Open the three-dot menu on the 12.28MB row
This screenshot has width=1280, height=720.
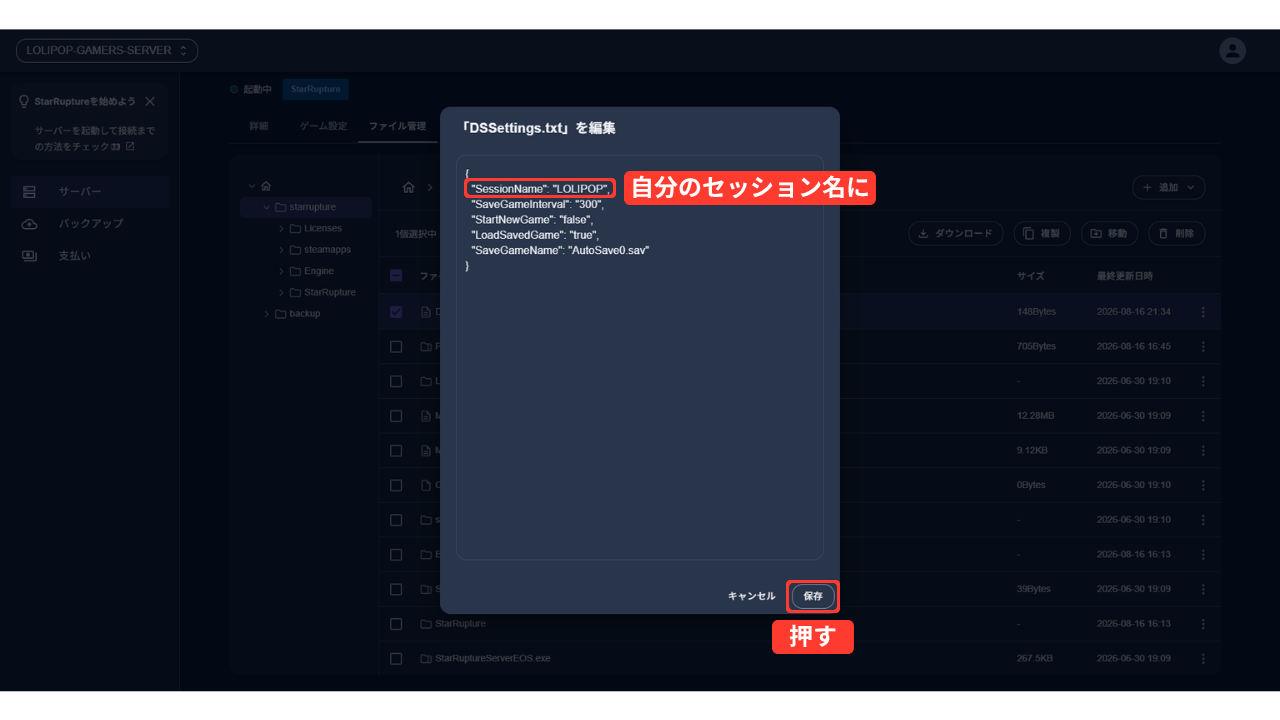[x=1203, y=416]
